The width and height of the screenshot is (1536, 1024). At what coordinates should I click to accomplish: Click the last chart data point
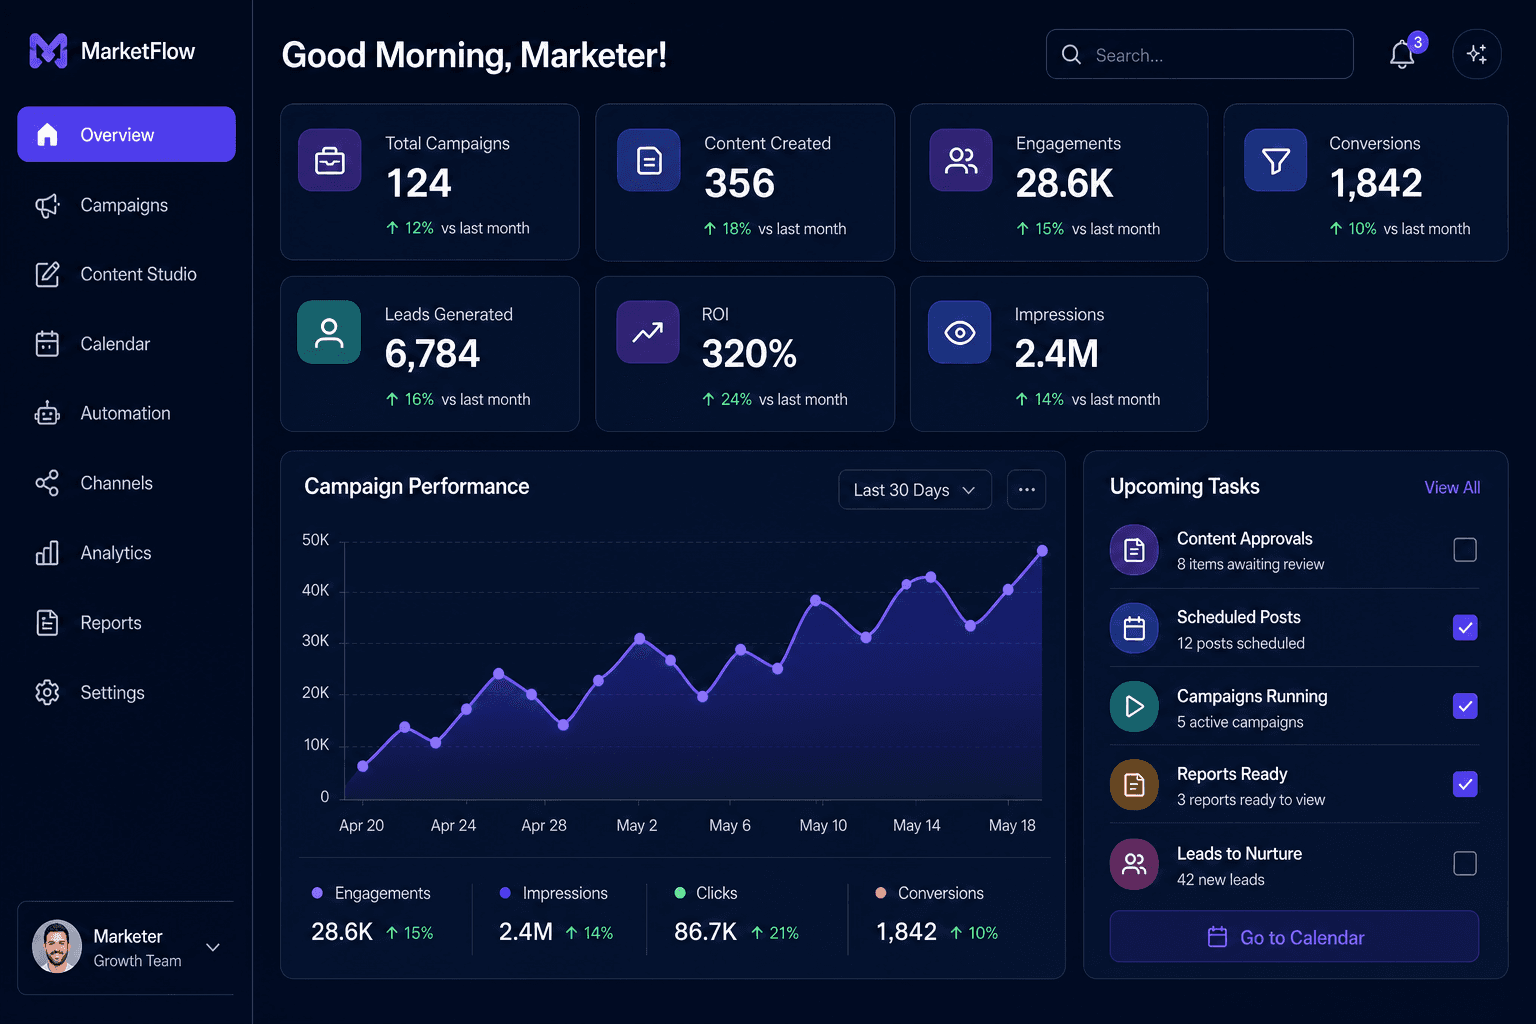pyautogui.click(x=1042, y=551)
